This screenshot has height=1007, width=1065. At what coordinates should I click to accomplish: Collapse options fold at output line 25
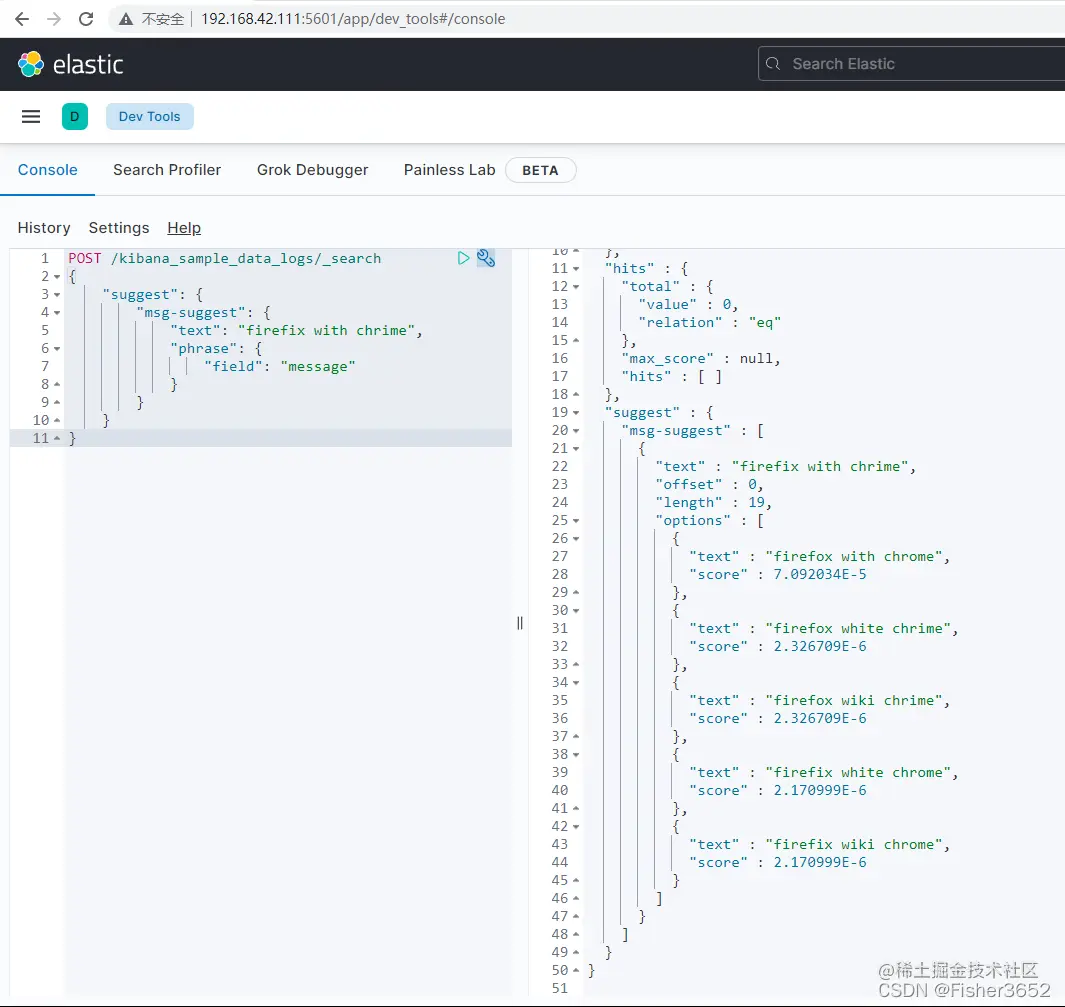coord(576,520)
